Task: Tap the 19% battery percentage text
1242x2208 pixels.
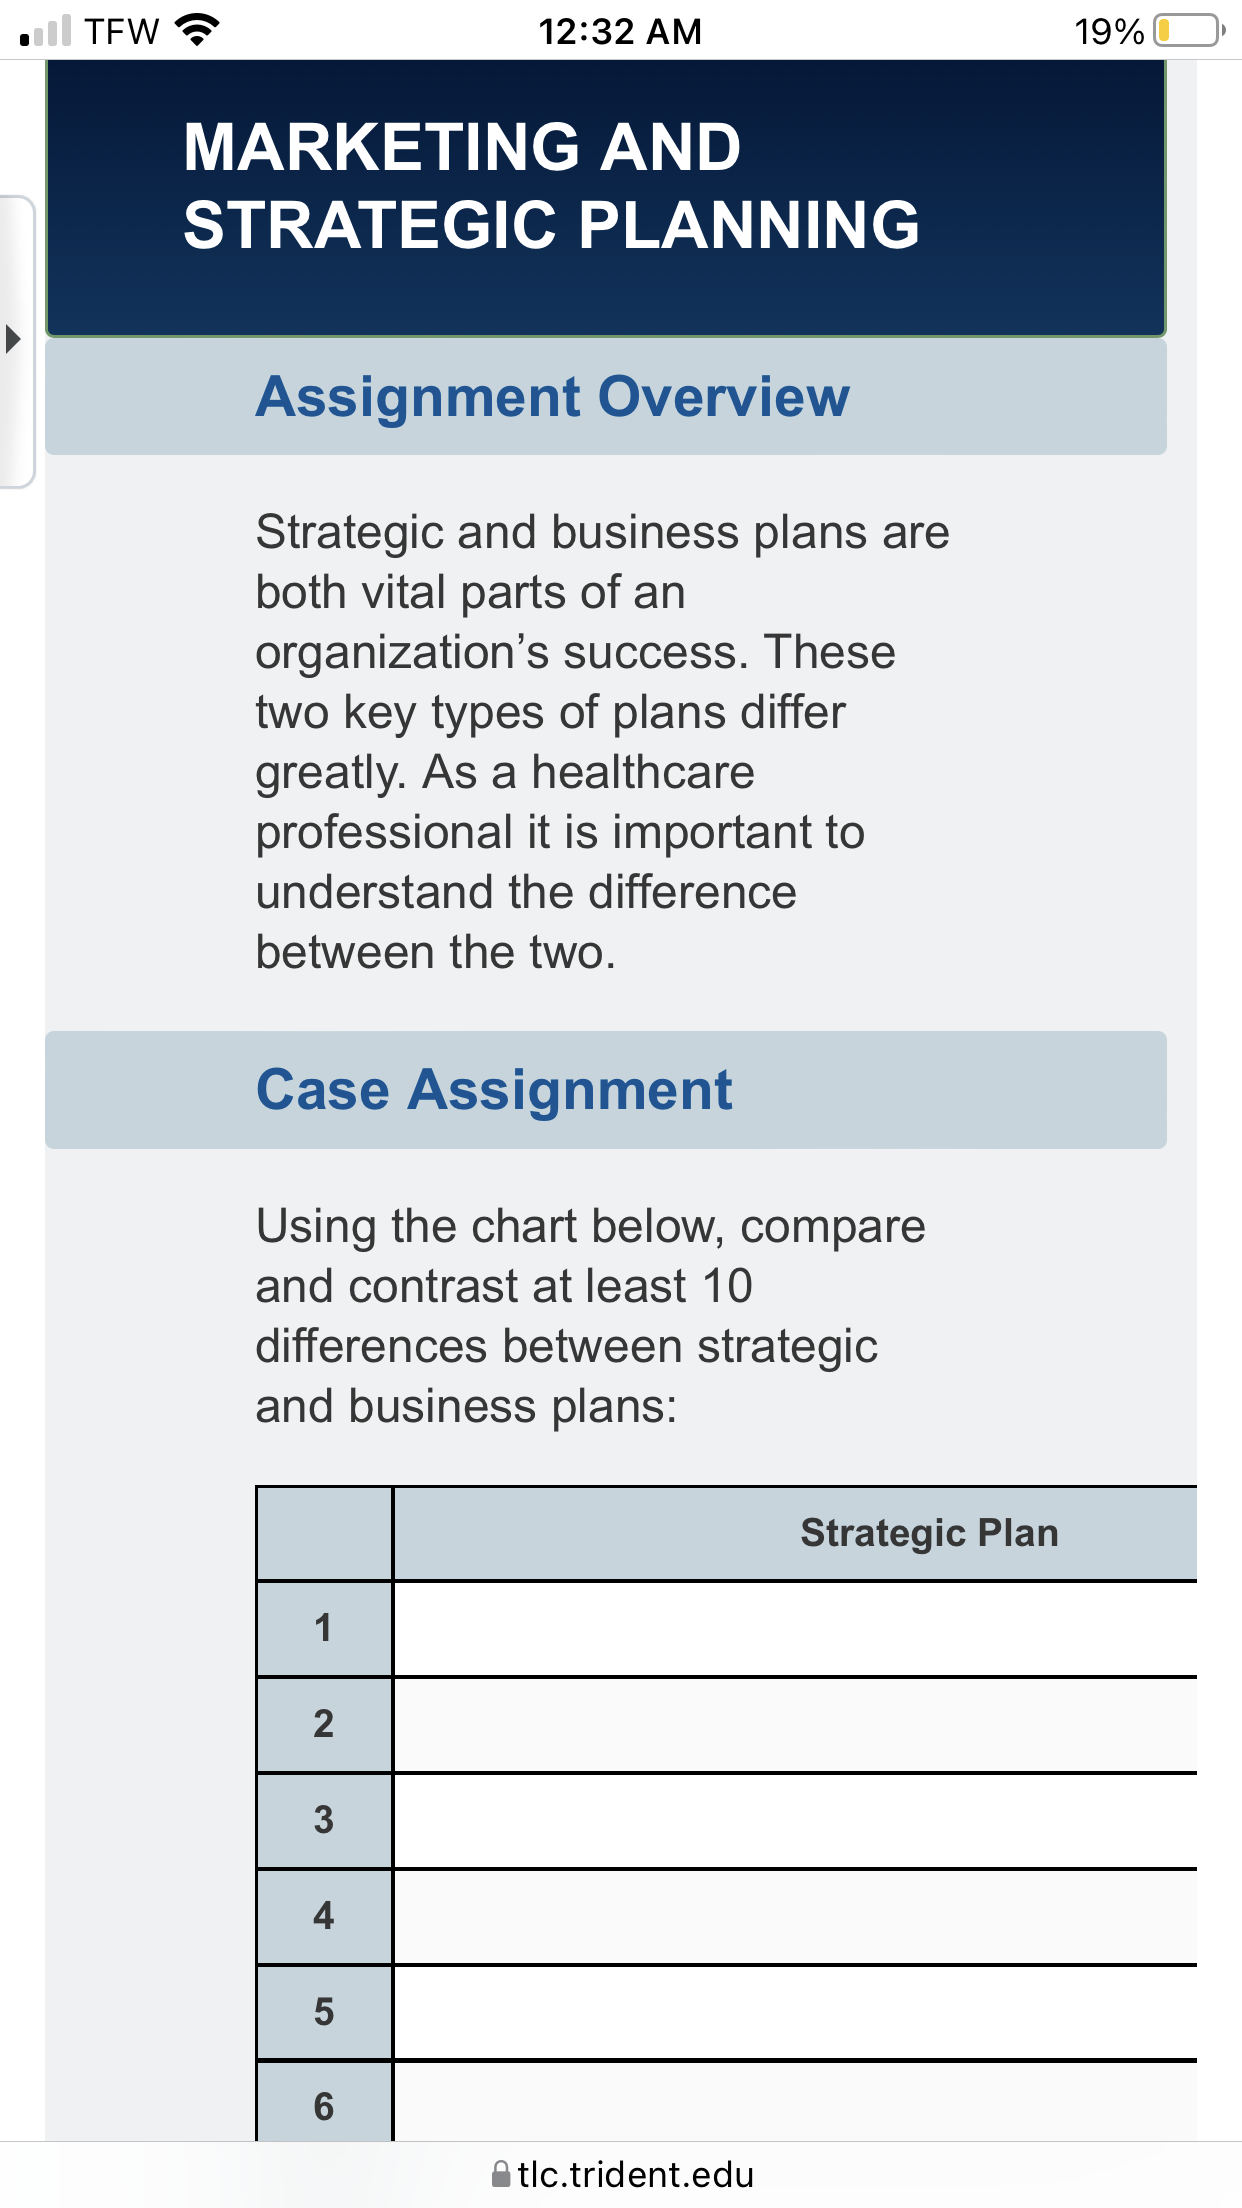Action: (1109, 32)
